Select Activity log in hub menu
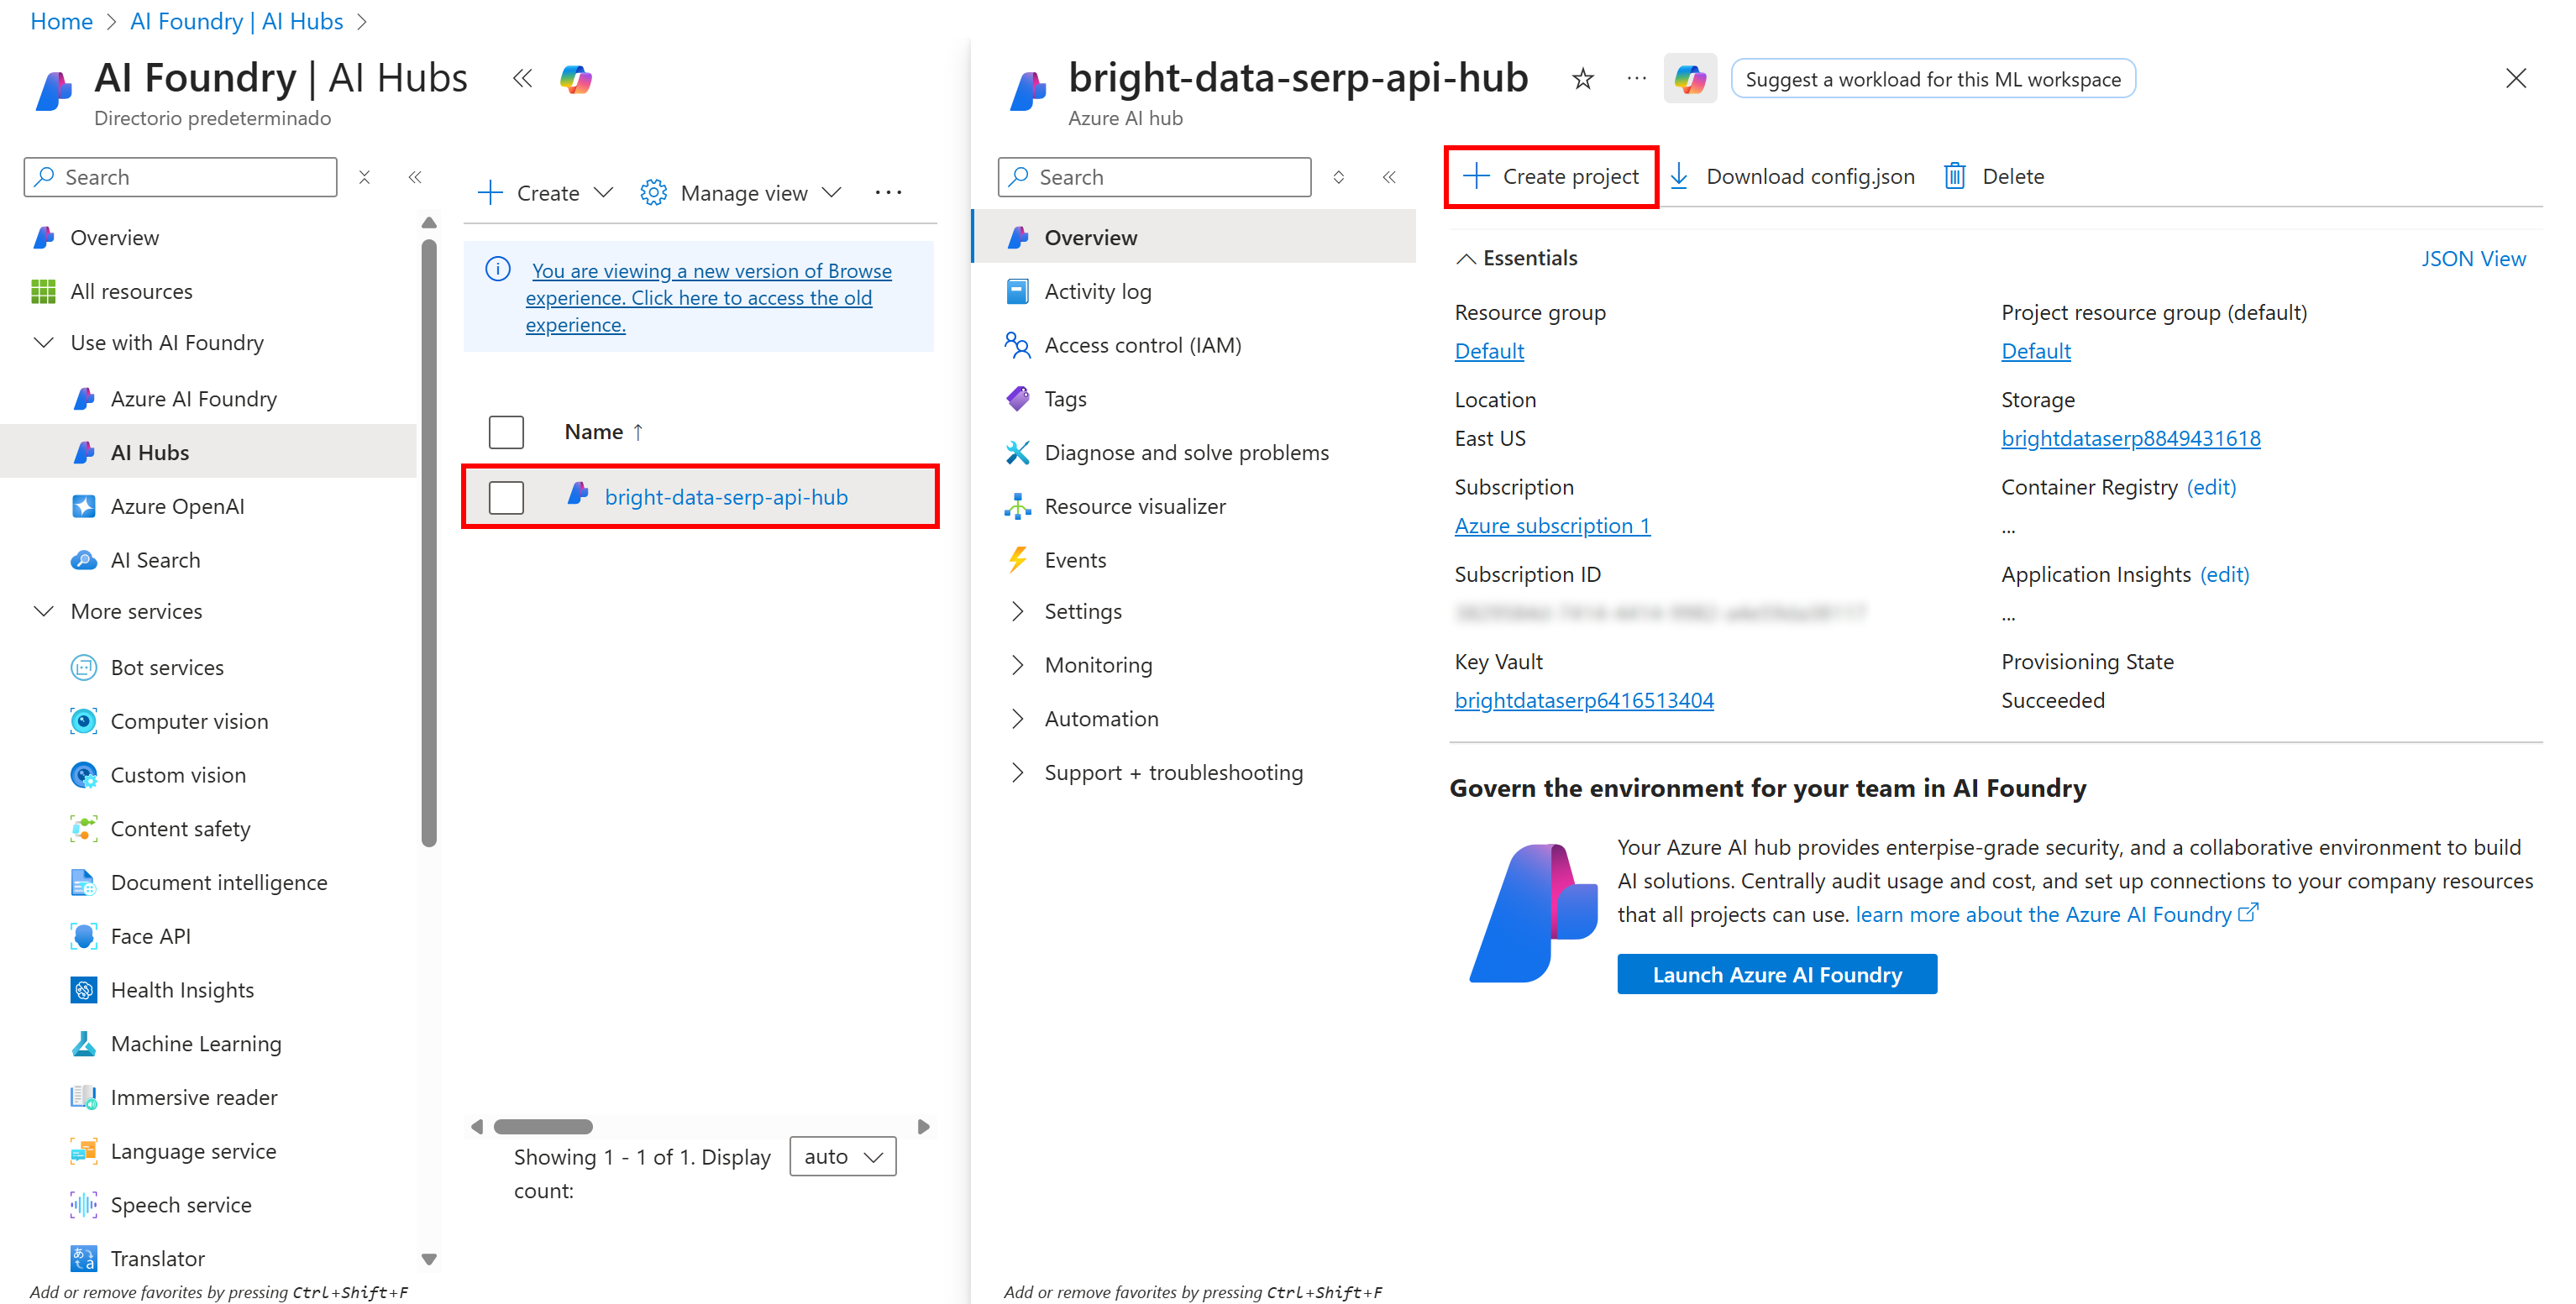The height and width of the screenshot is (1304, 2576). 1097,291
